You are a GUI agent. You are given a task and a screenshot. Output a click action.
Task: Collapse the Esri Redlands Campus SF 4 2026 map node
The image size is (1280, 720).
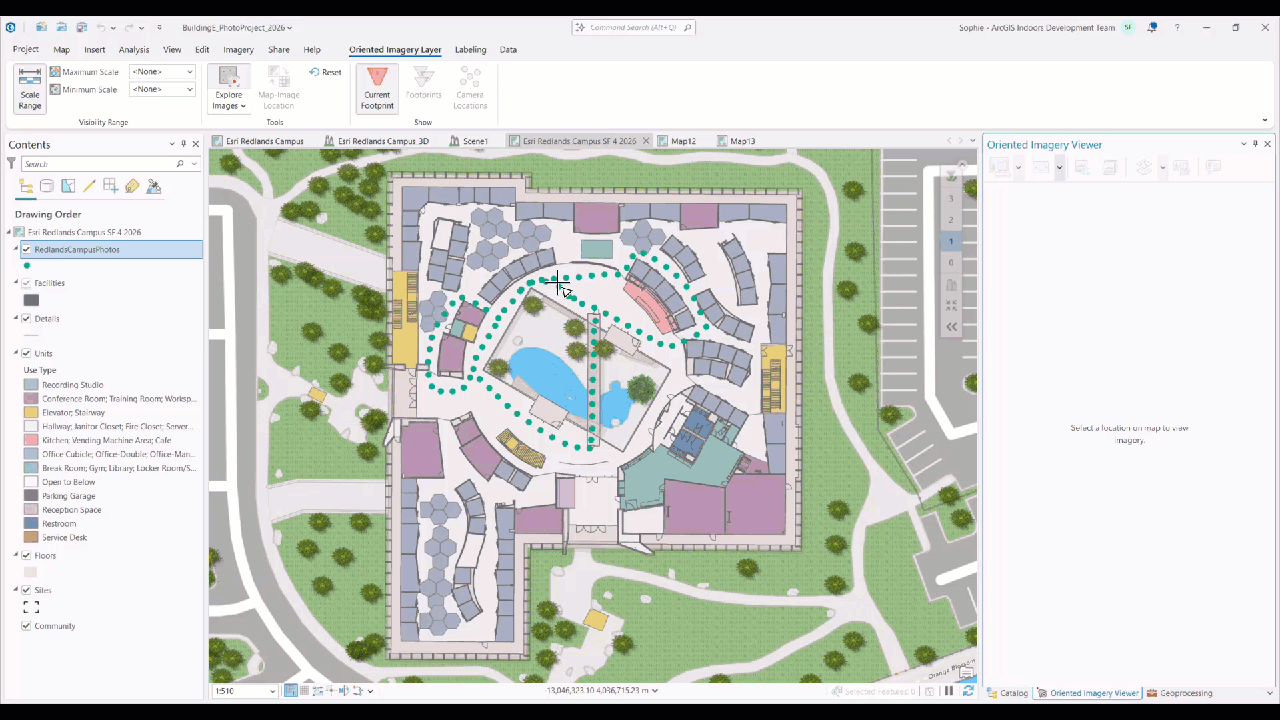[9, 232]
